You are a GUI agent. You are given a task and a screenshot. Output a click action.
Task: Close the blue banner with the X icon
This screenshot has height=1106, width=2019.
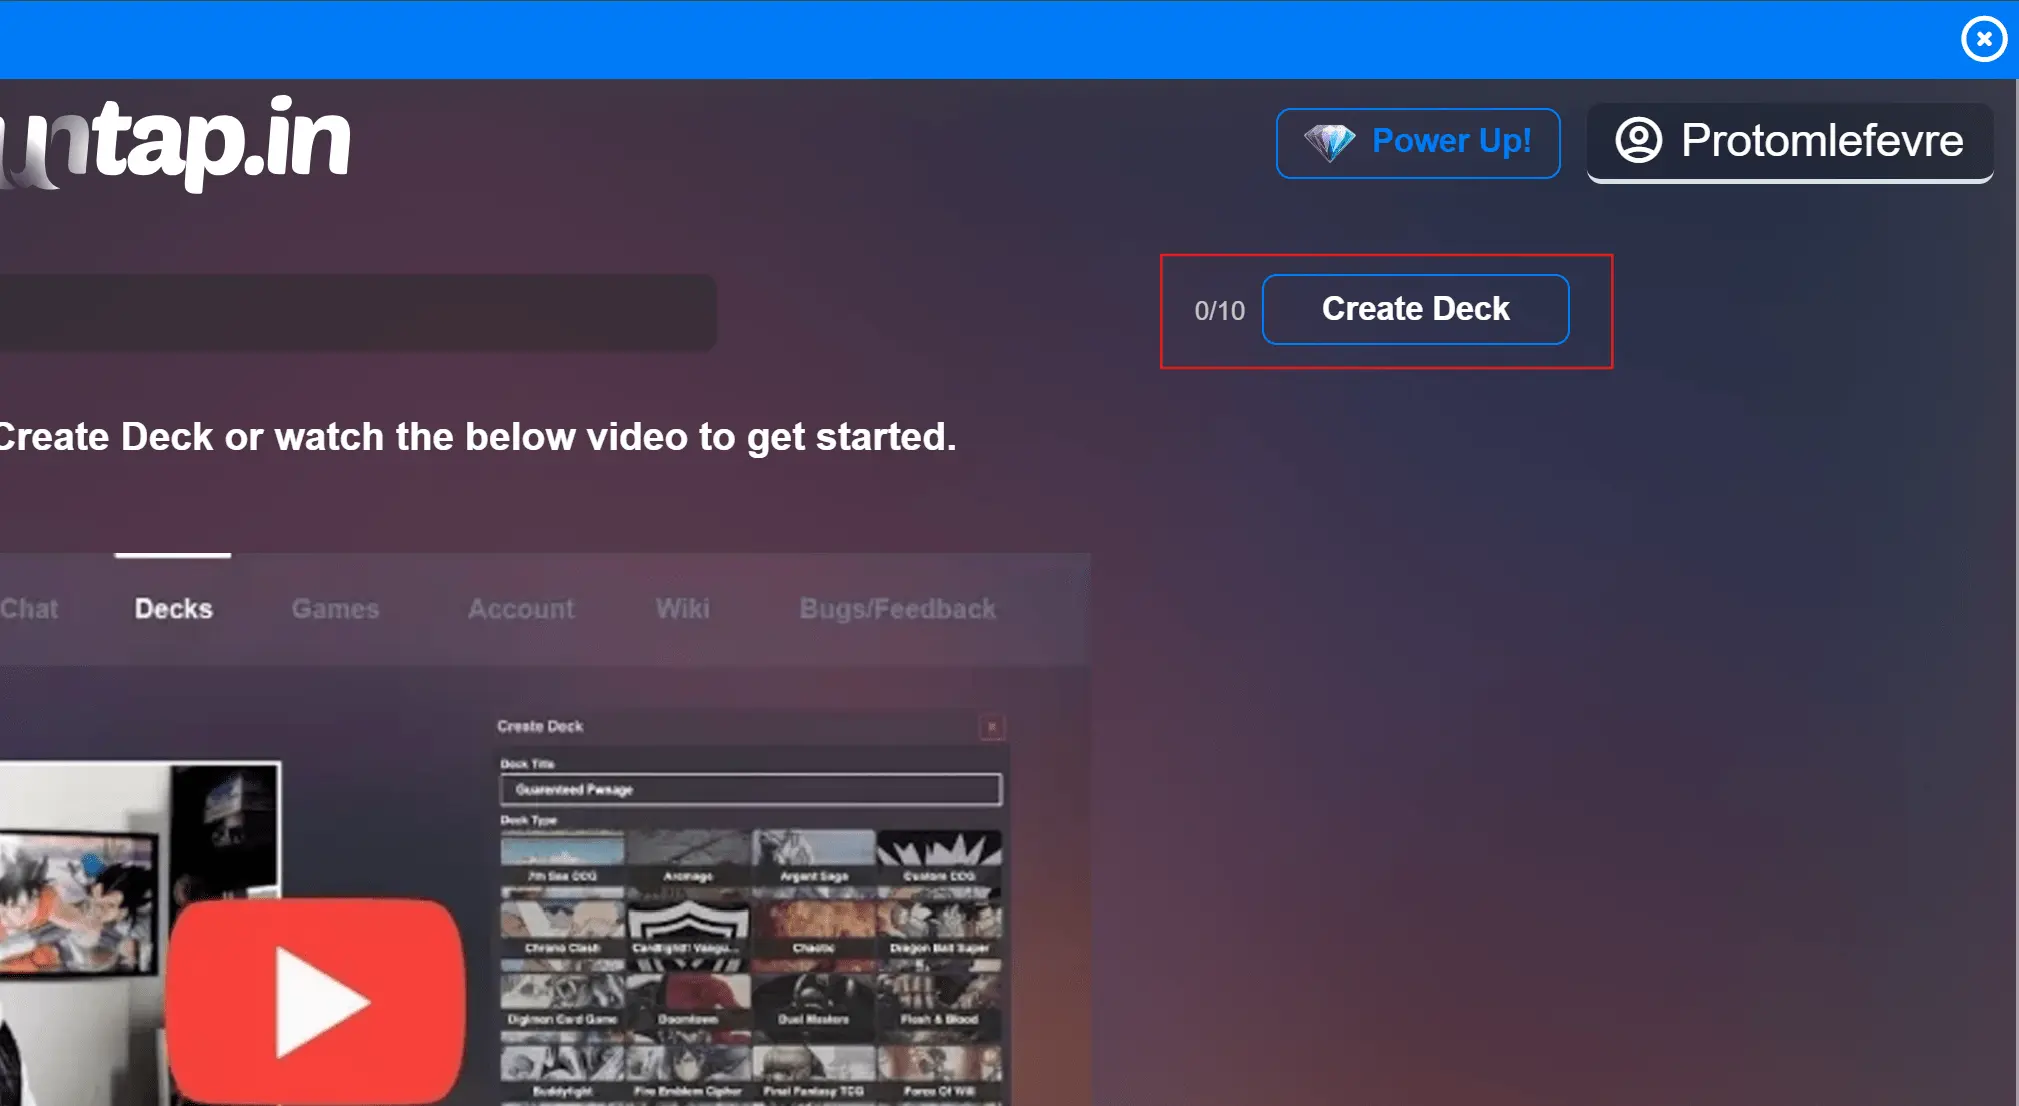pyautogui.click(x=1984, y=39)
